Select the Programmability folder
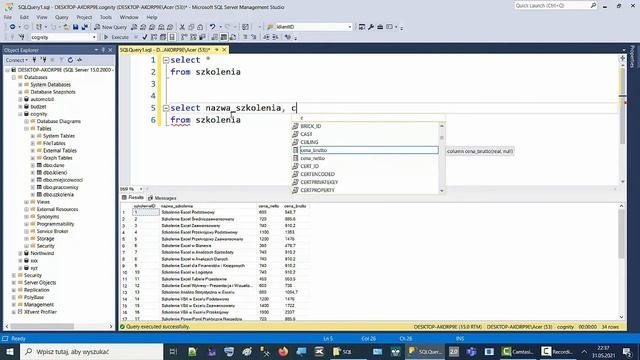The image size is (640, 360). coord(56,224)
